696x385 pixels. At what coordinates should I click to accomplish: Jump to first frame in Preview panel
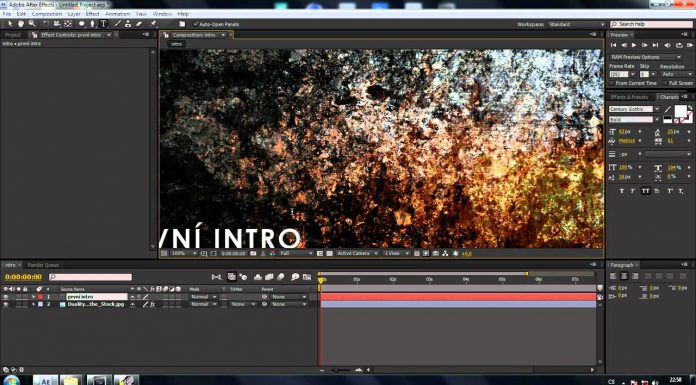[x=613, y=45]
